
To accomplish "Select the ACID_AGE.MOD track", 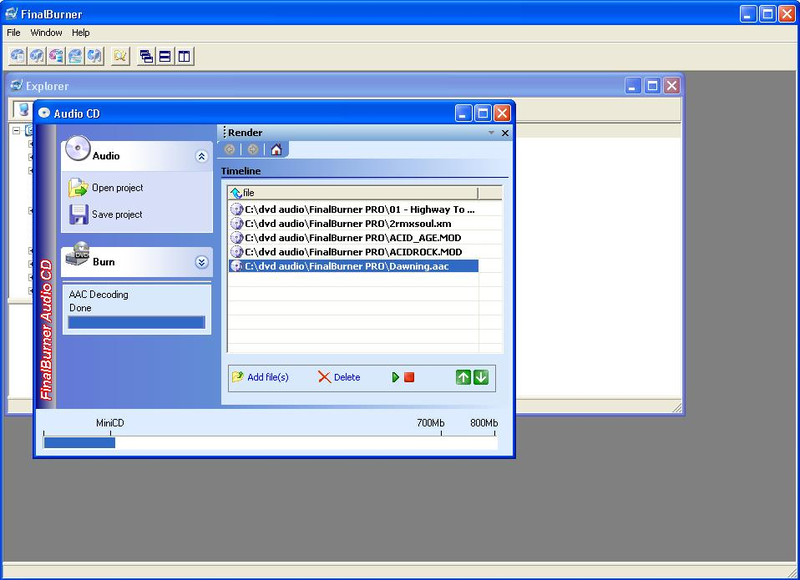I will pos(354,238).
